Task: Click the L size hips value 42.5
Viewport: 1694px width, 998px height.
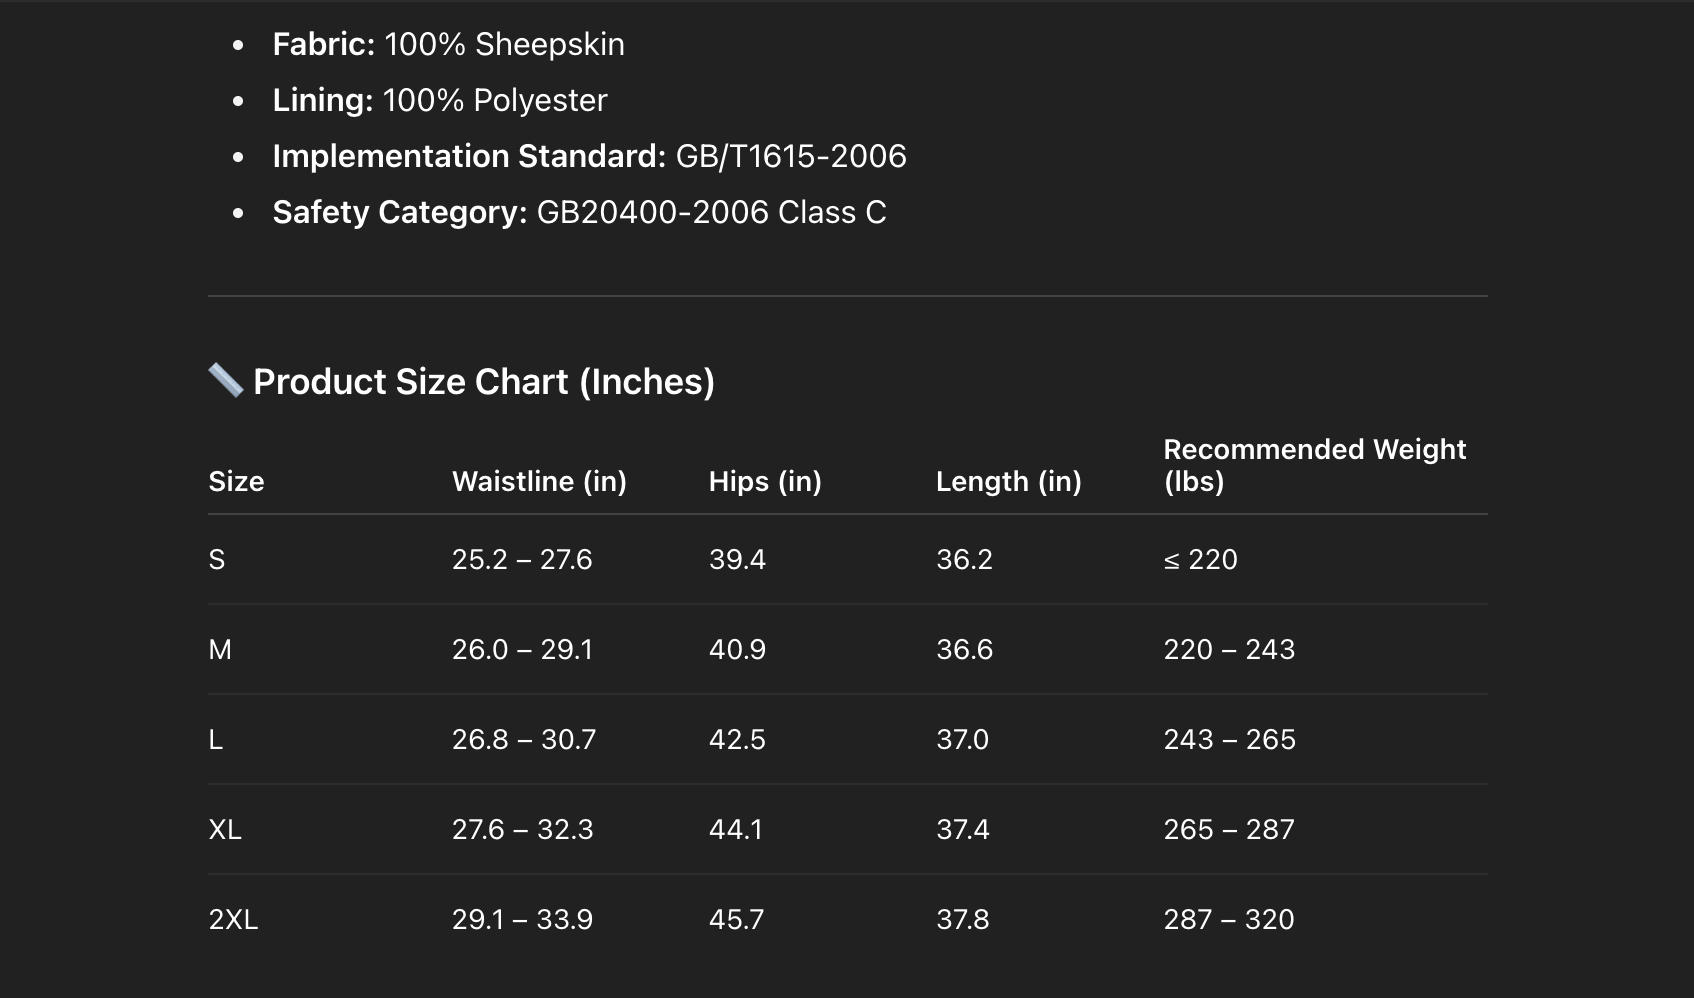Action: click(737, 740)
